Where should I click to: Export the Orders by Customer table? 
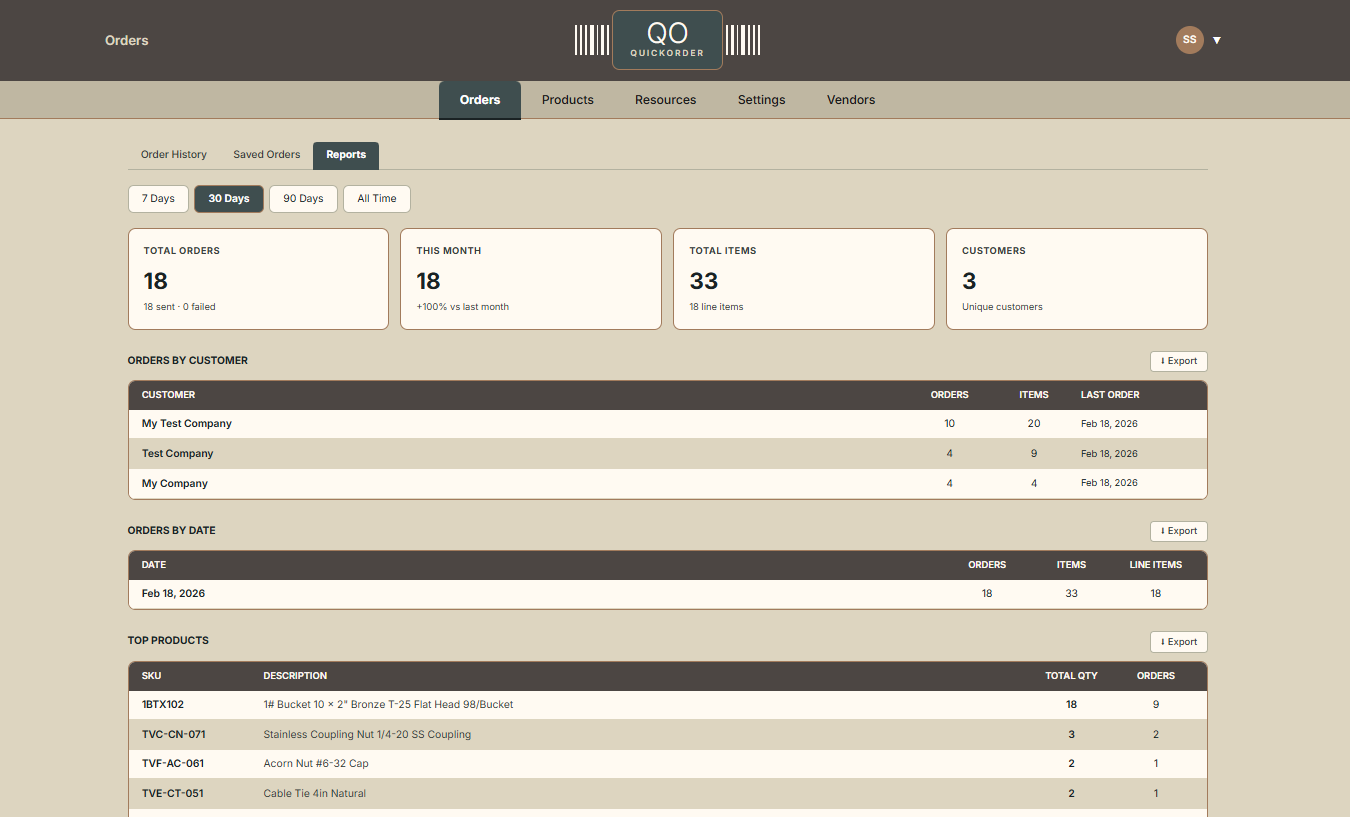pyautogui.click(x=1178, y=361)
